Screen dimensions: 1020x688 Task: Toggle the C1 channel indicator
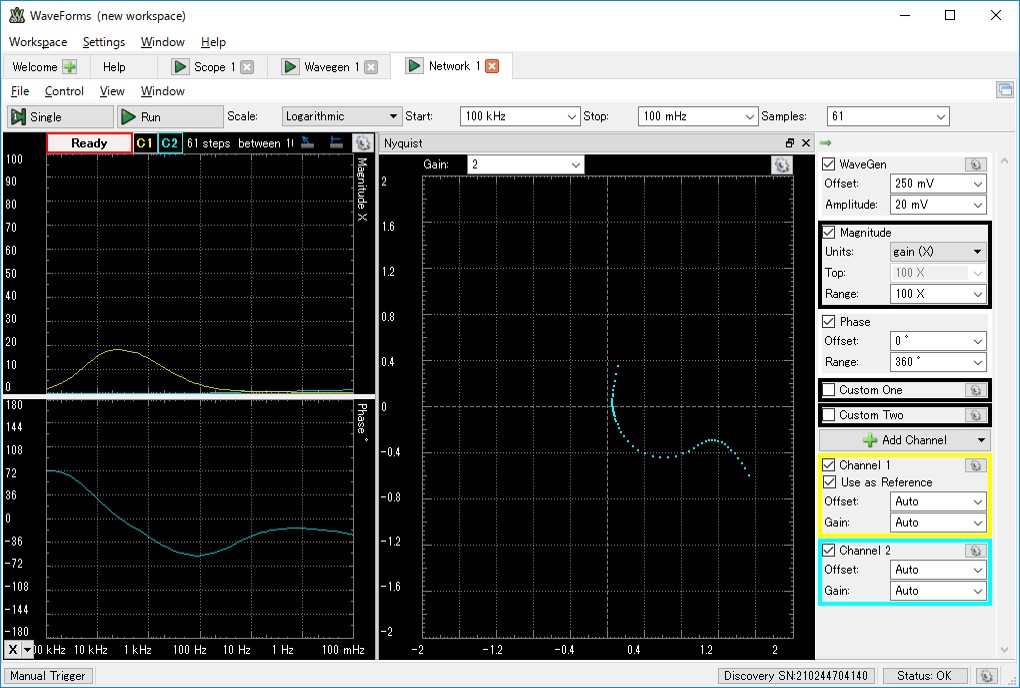point(145,143)
